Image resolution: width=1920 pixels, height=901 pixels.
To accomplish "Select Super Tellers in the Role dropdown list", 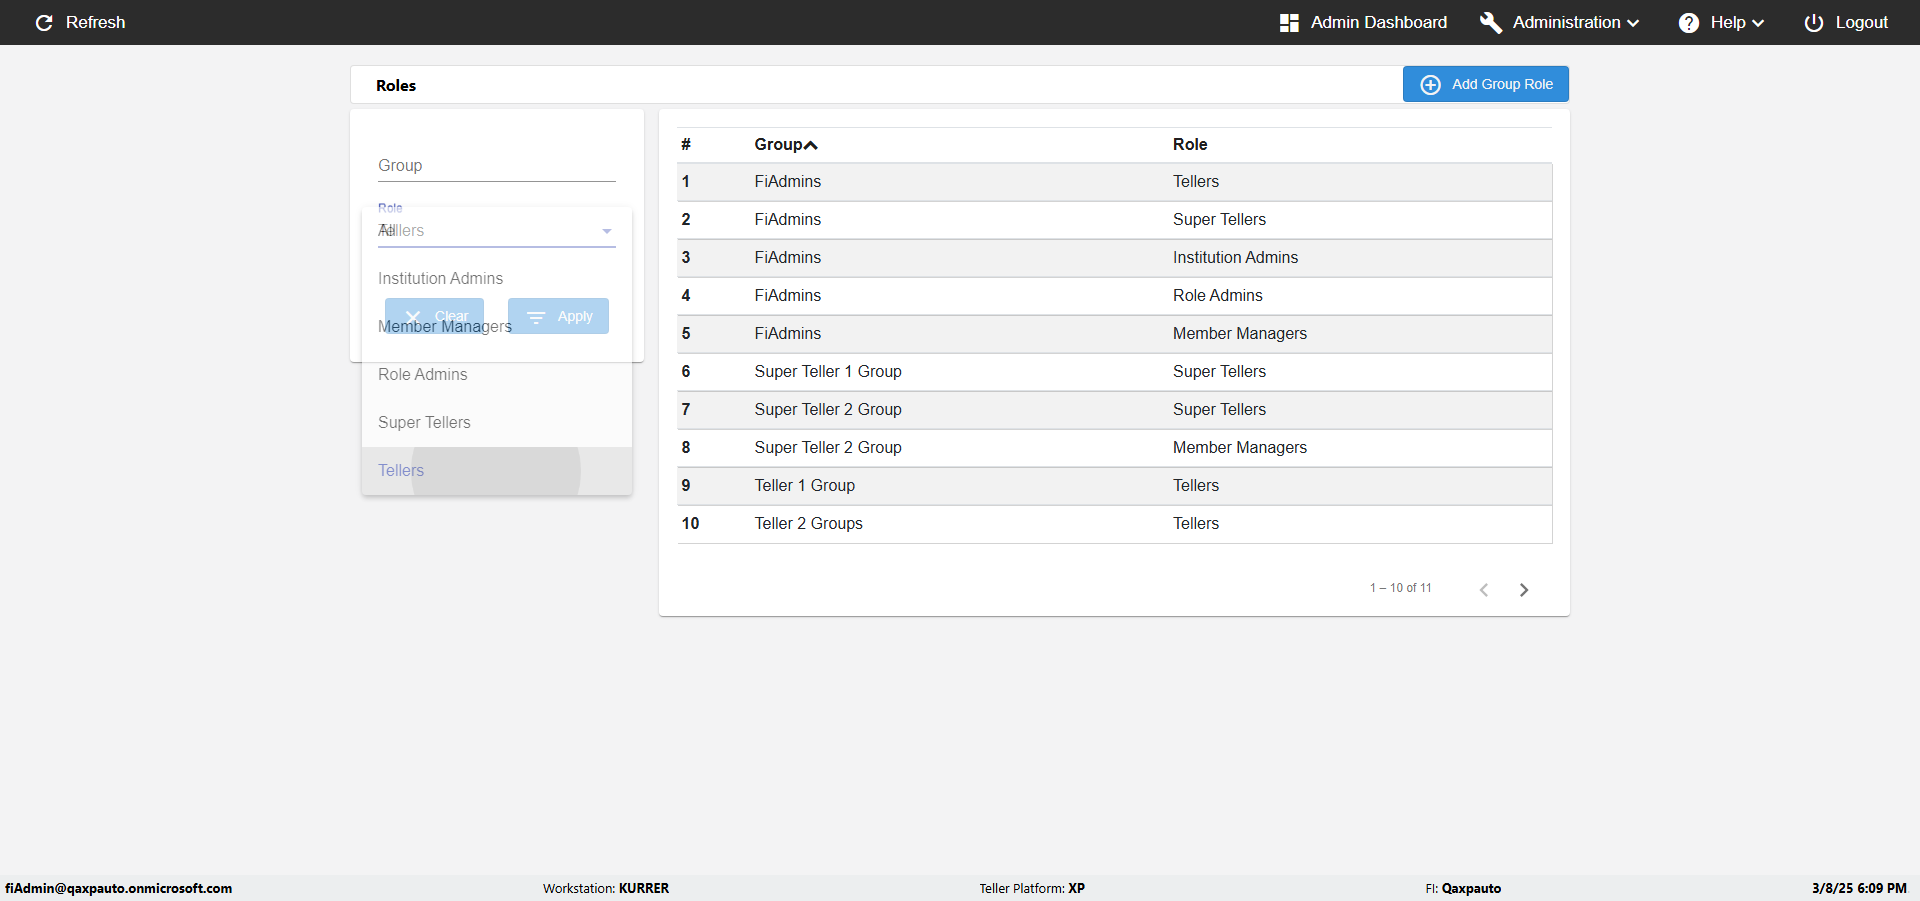I will click(497, 422).
